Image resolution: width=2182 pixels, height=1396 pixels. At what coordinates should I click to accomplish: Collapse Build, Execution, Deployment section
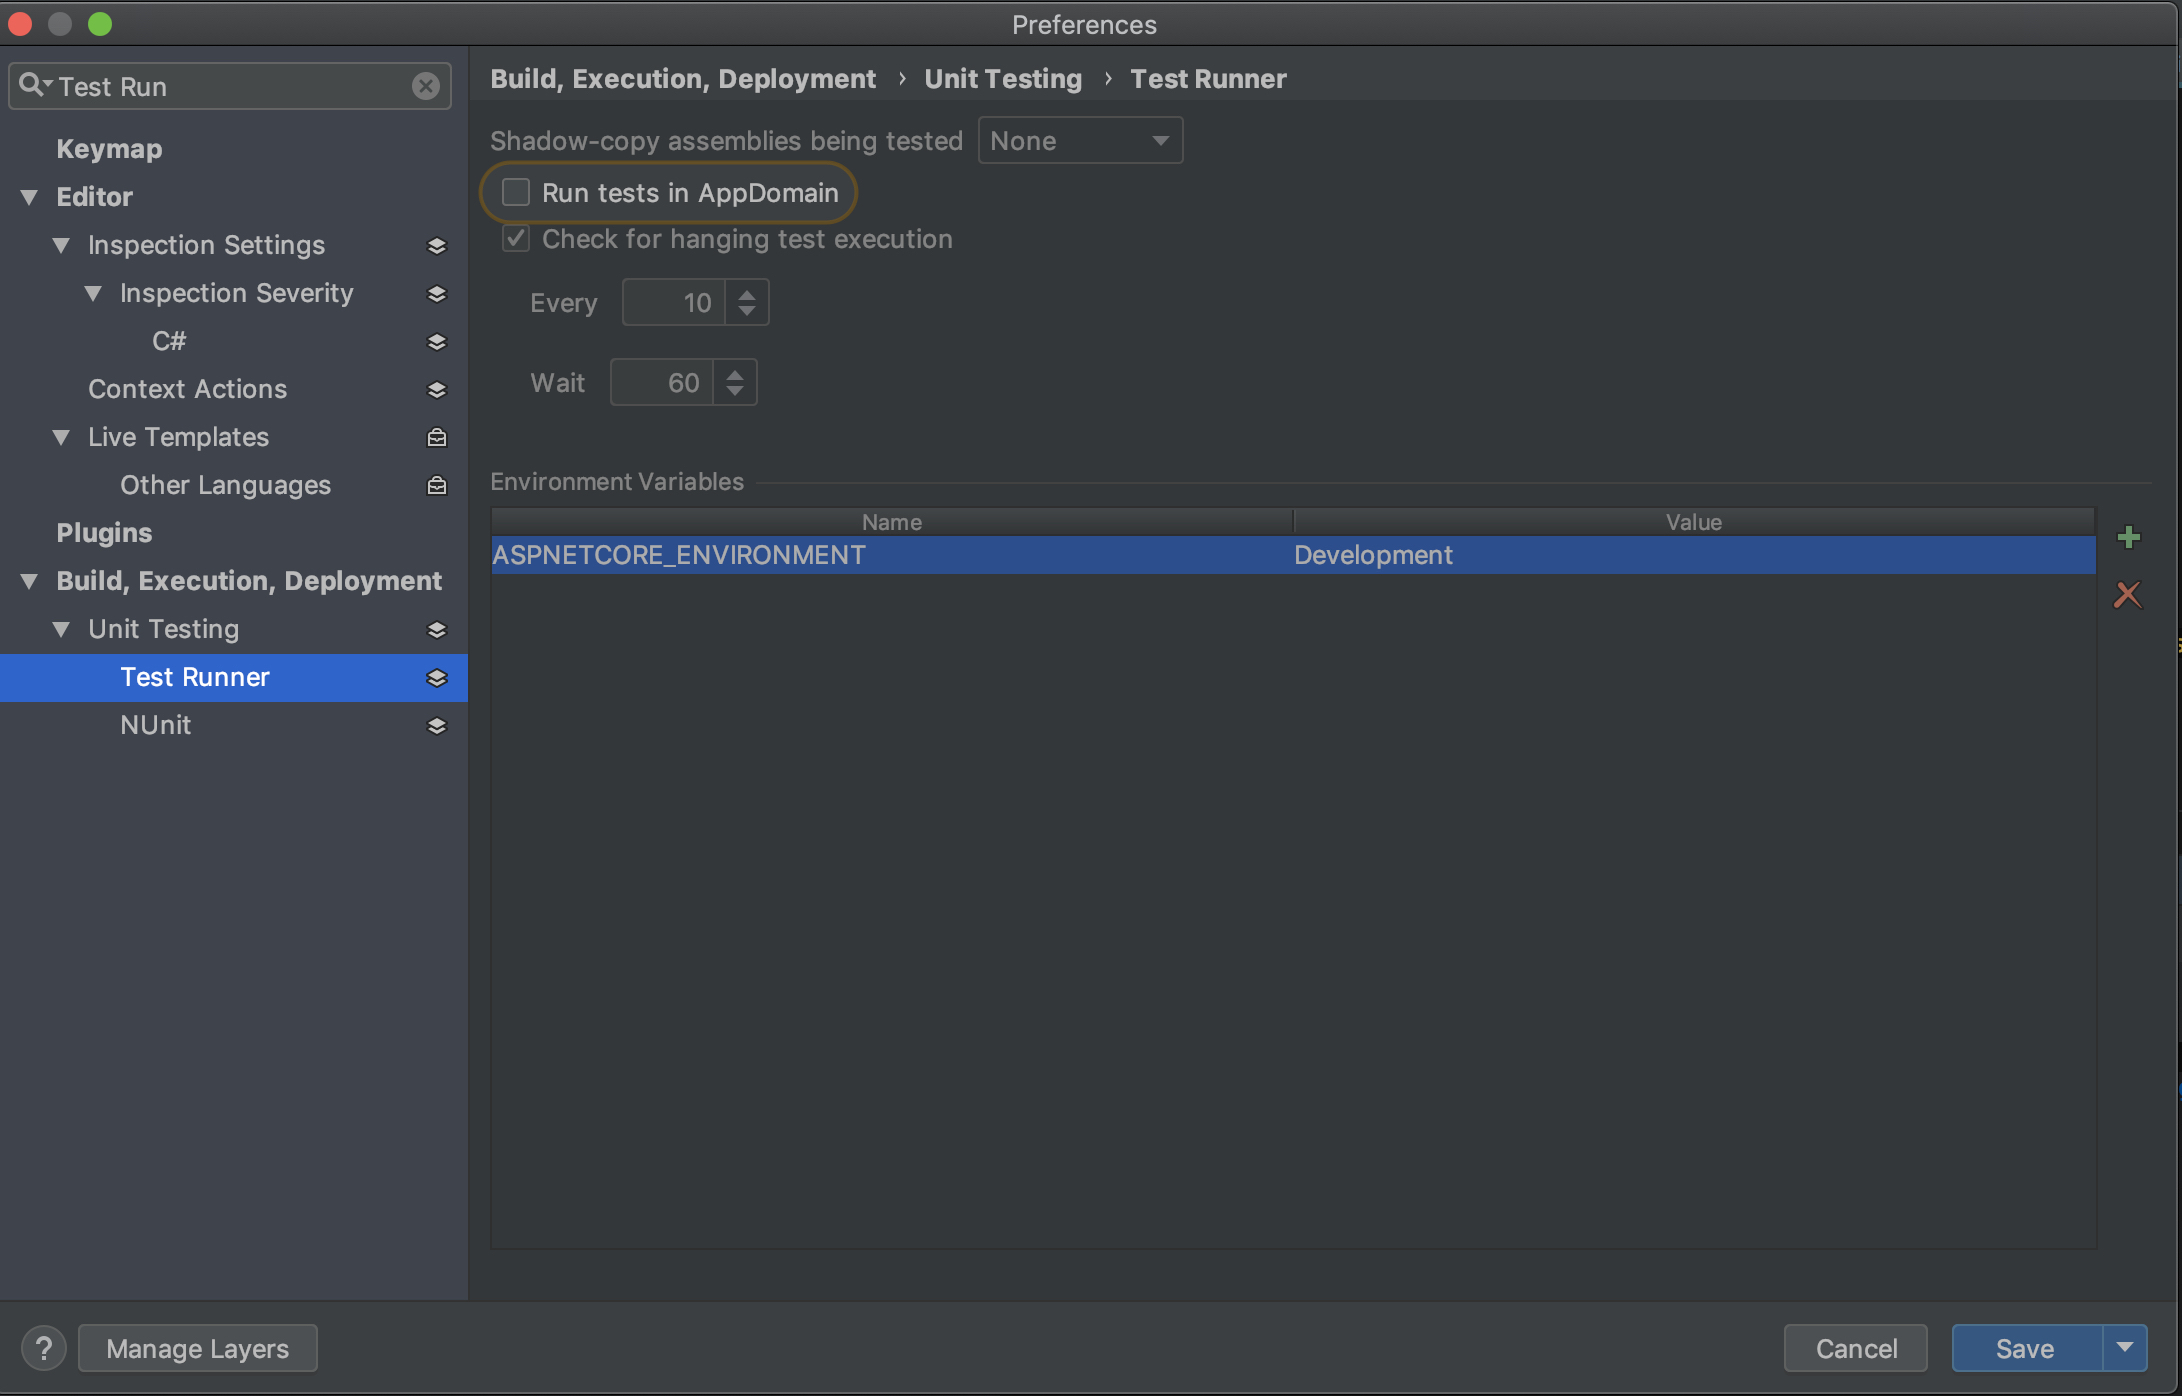[29, 581]
